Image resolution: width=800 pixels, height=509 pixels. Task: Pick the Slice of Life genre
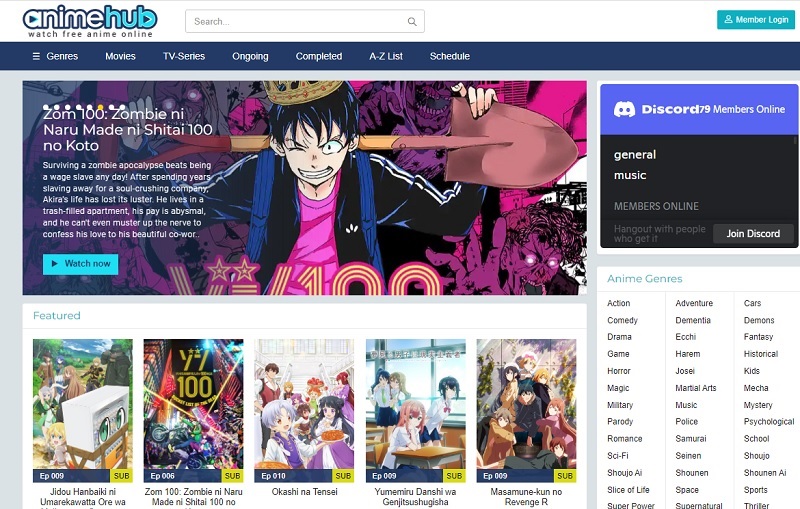pos(628,490)
